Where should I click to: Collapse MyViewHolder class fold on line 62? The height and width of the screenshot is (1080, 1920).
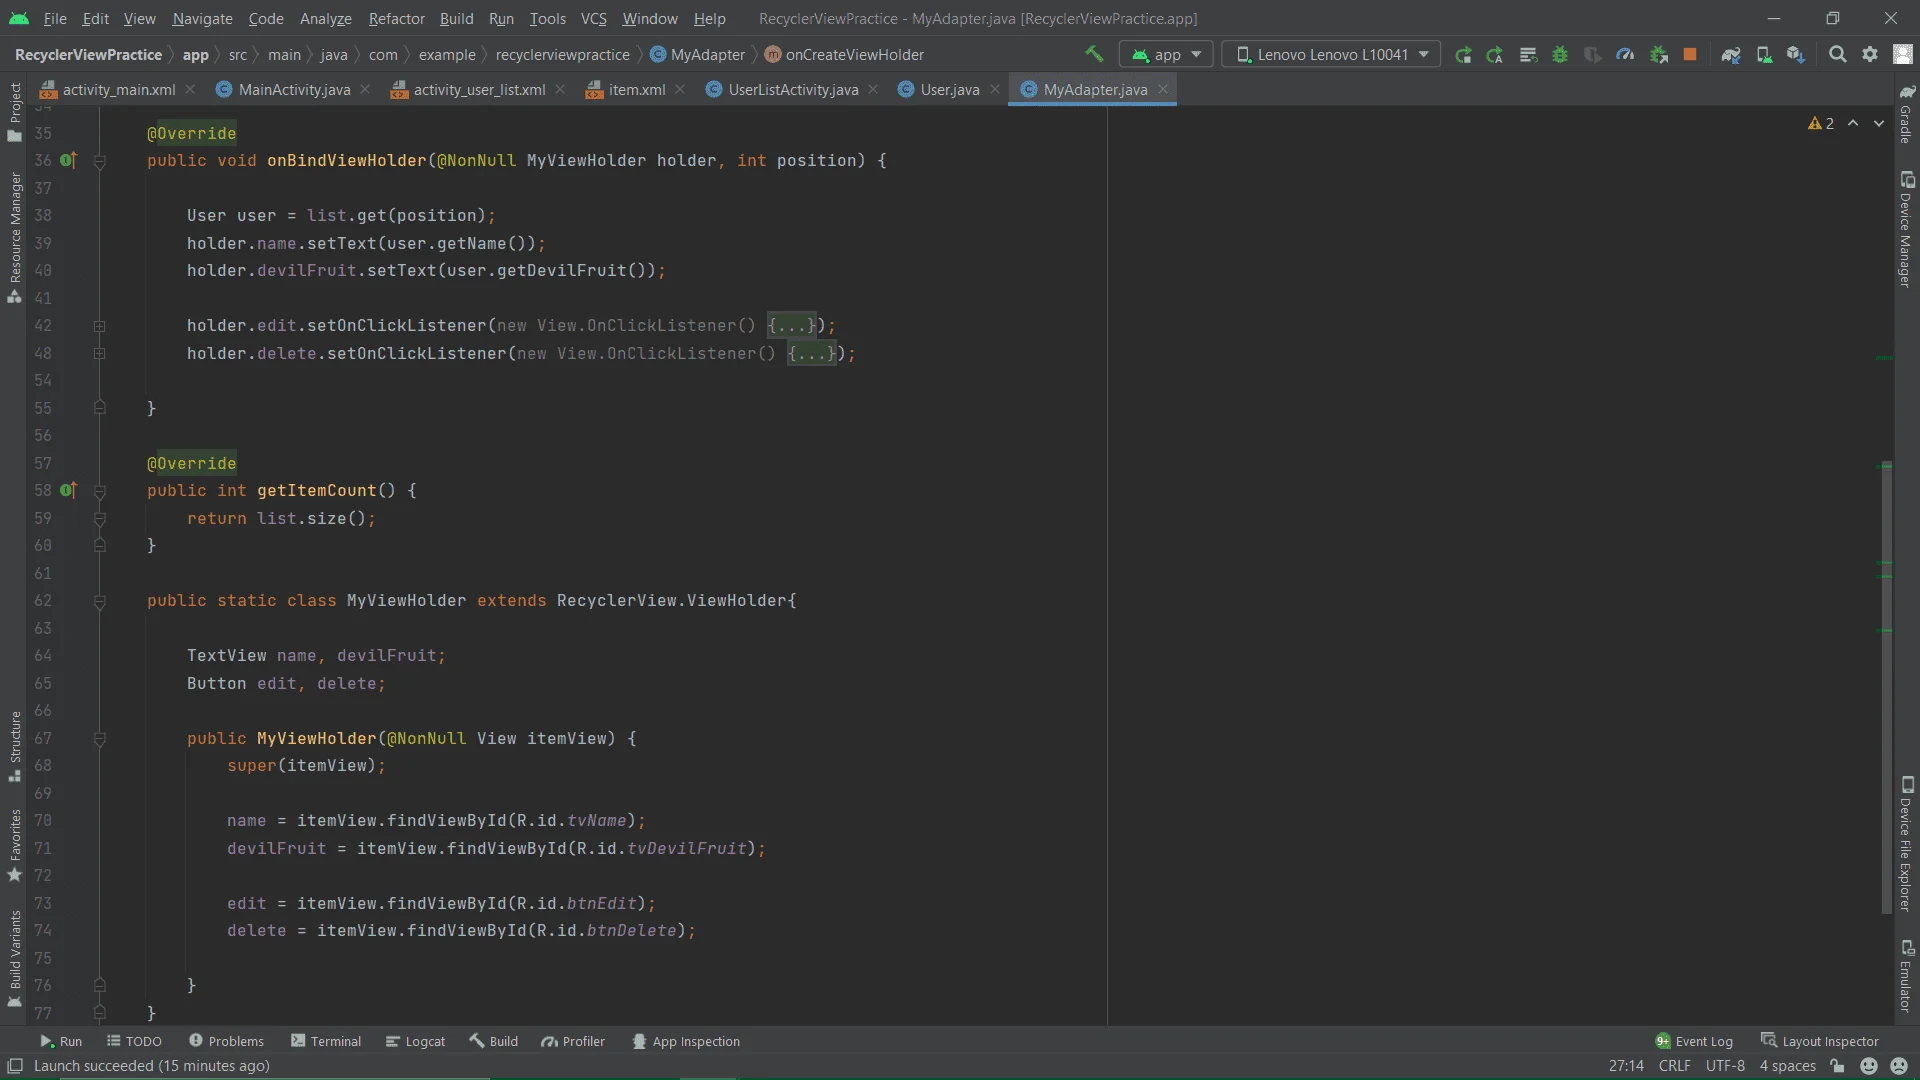99,601
